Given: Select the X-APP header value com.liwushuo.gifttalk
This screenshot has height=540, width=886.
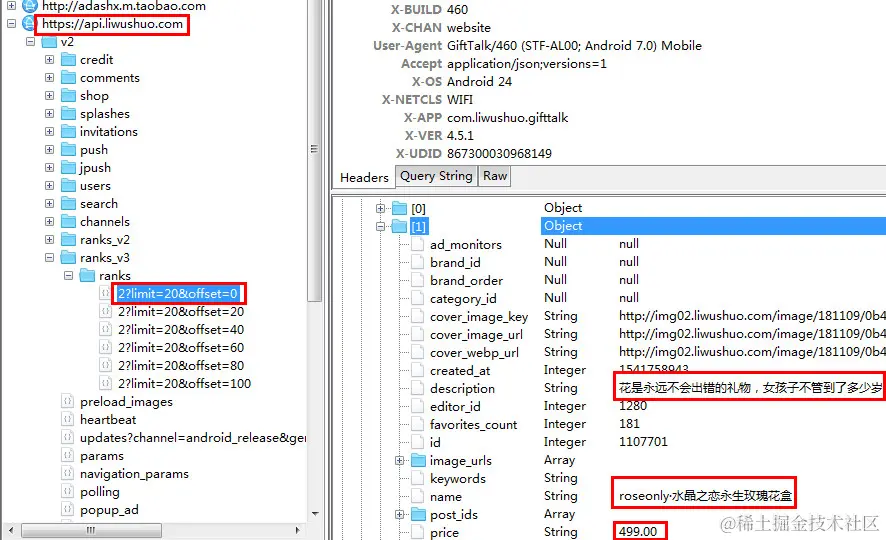Looking at the screenshot, I should tap(507, 118).
